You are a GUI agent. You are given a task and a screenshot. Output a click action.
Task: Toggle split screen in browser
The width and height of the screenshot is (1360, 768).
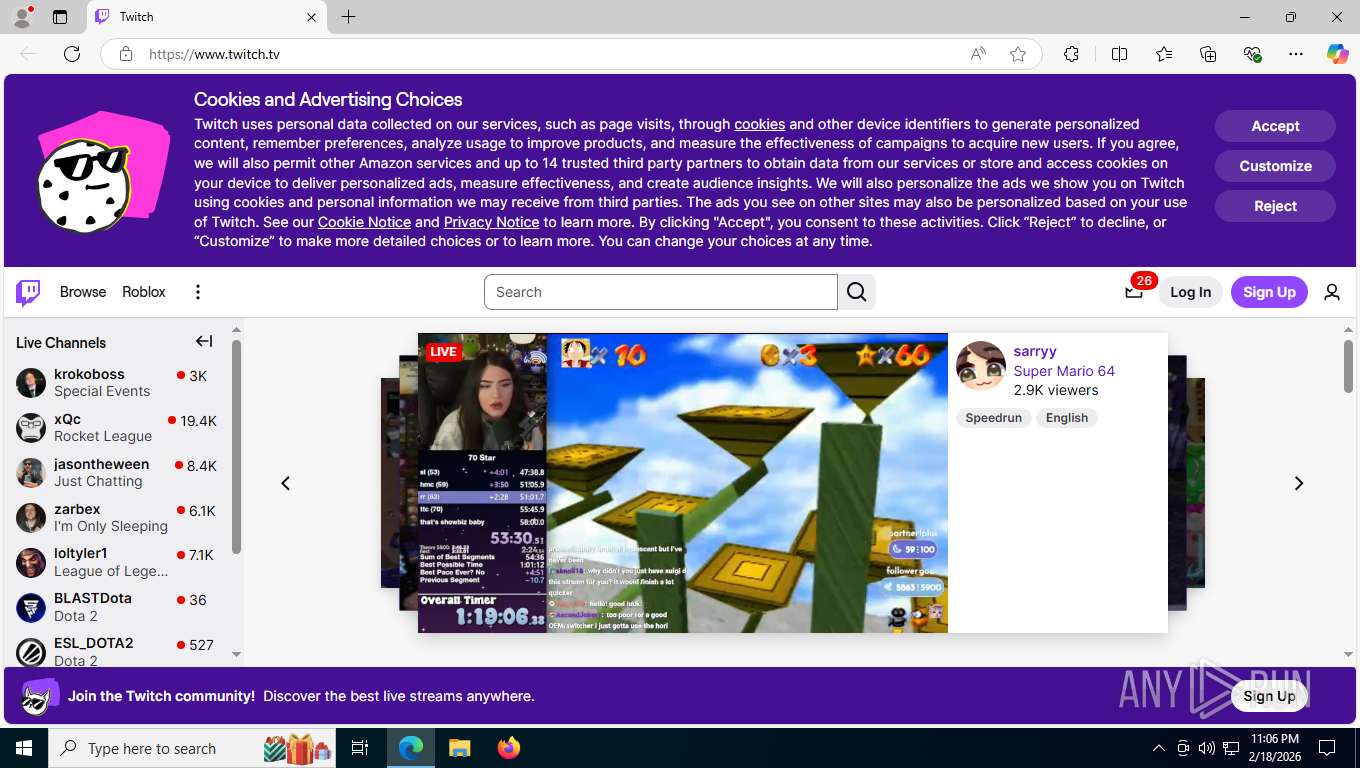point(1119,54)
